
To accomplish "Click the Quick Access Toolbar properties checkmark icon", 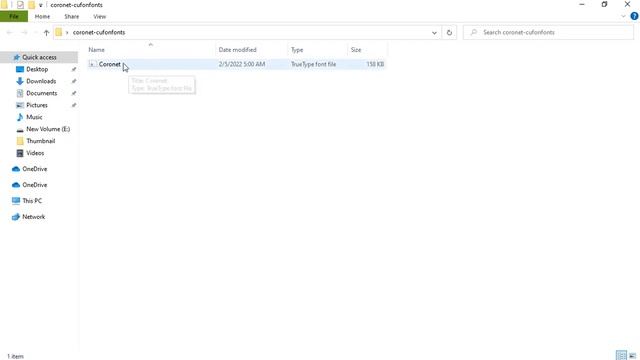I will click(x=20, y=5).
